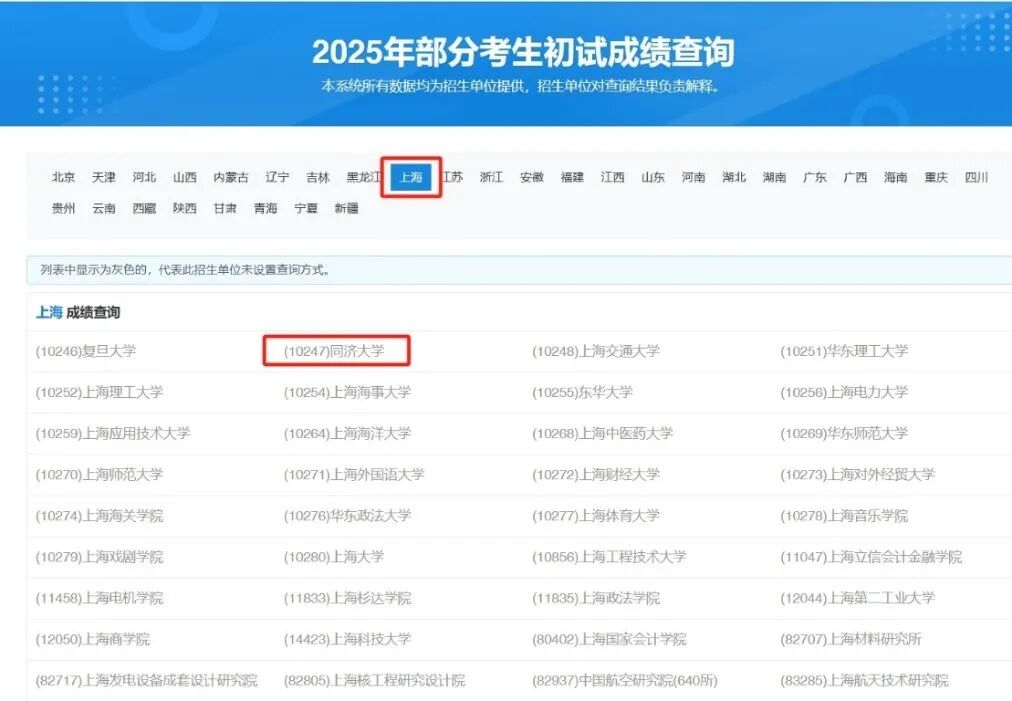Open the 浙江 province tab
The width and height of the screenshot is (1012, 701).
[491, 177]
